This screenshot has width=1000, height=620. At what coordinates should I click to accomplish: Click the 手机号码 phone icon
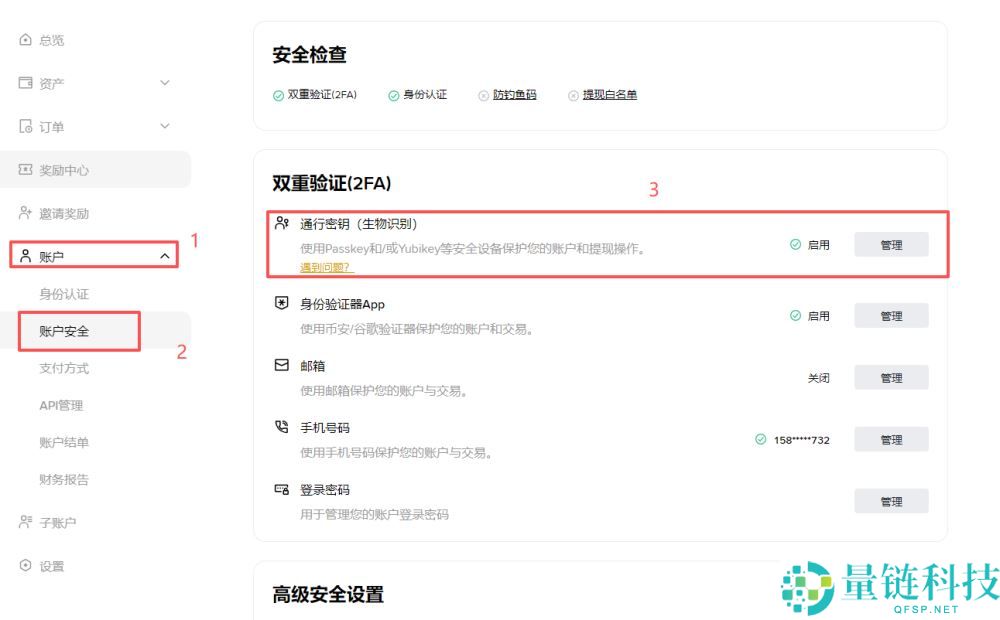point(281,427)
